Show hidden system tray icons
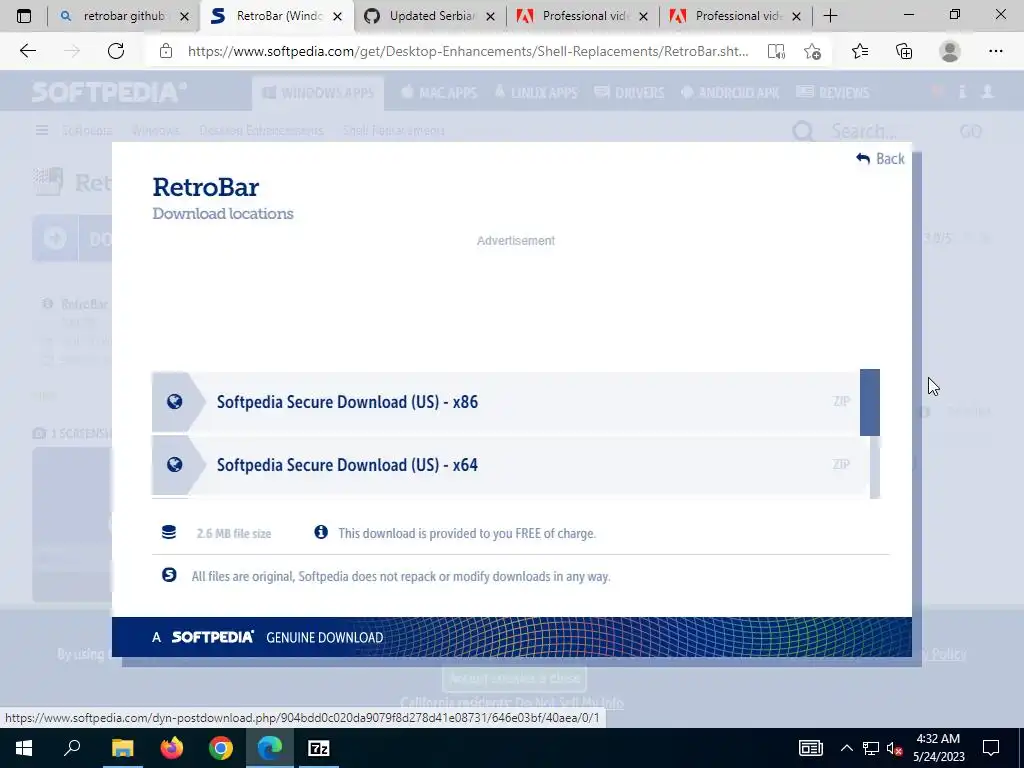The height and width of the screenshot is (768, 1024). [x=846, y=748]
